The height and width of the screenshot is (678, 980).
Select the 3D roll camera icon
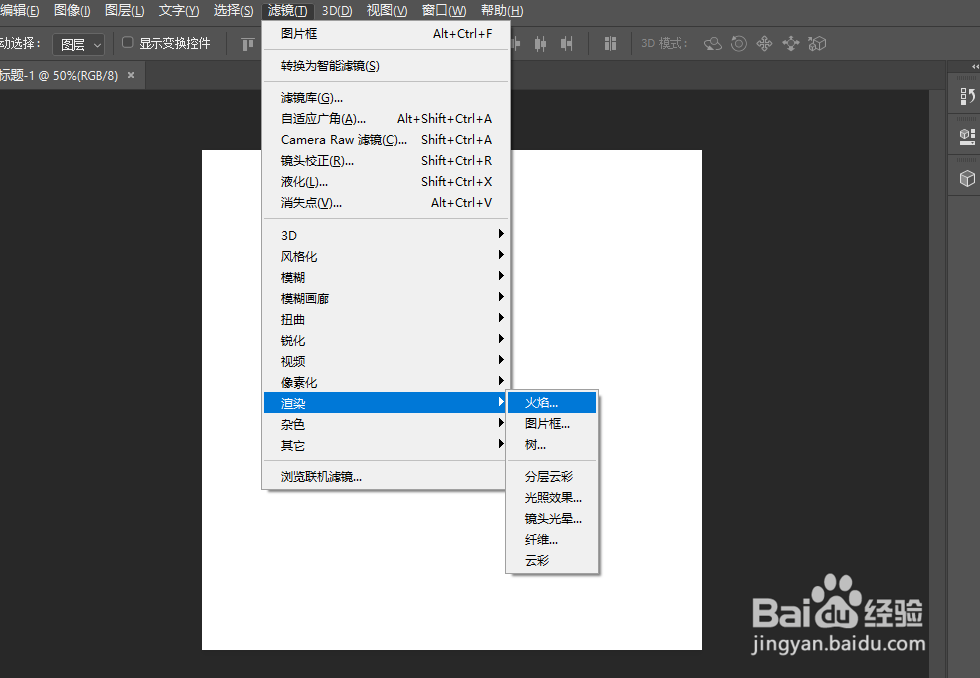pyautogui.click(x=739, y=44)
